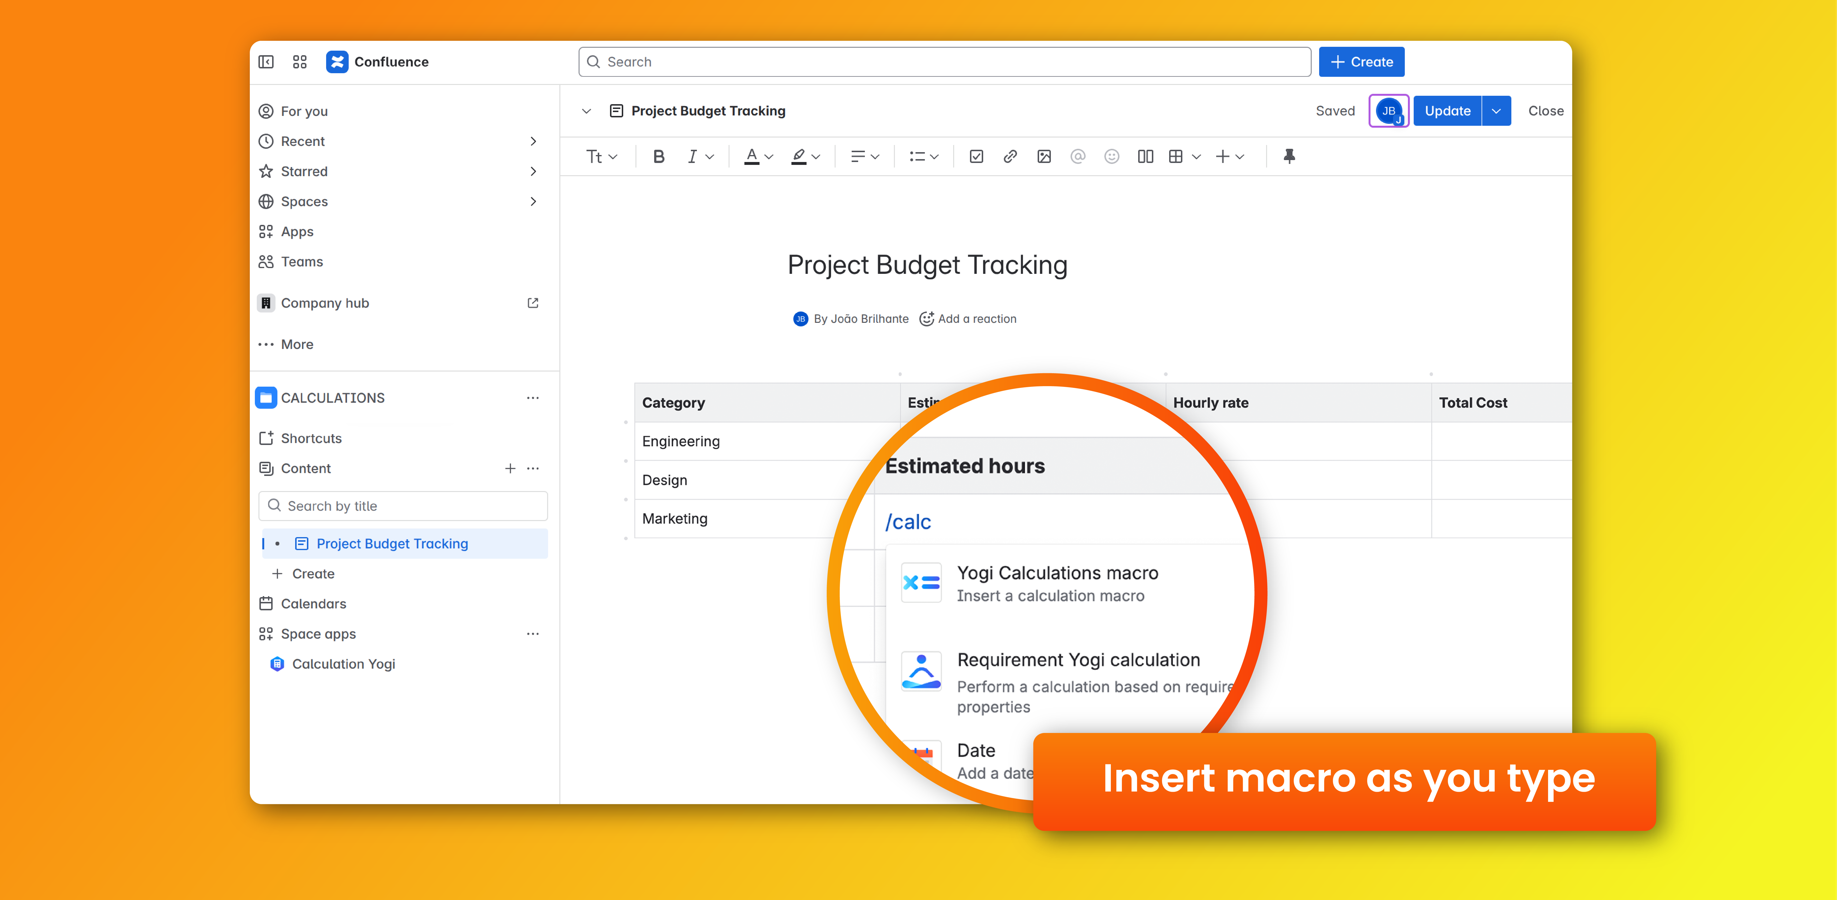Close the page editor
This screenshot has width=1837, height=900.
1545,111
